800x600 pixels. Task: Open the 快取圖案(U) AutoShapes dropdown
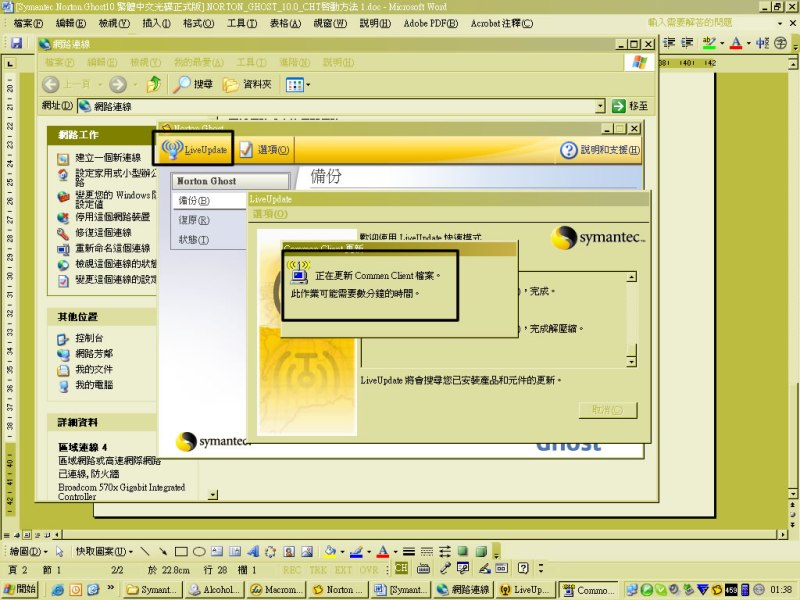(104, 552)
